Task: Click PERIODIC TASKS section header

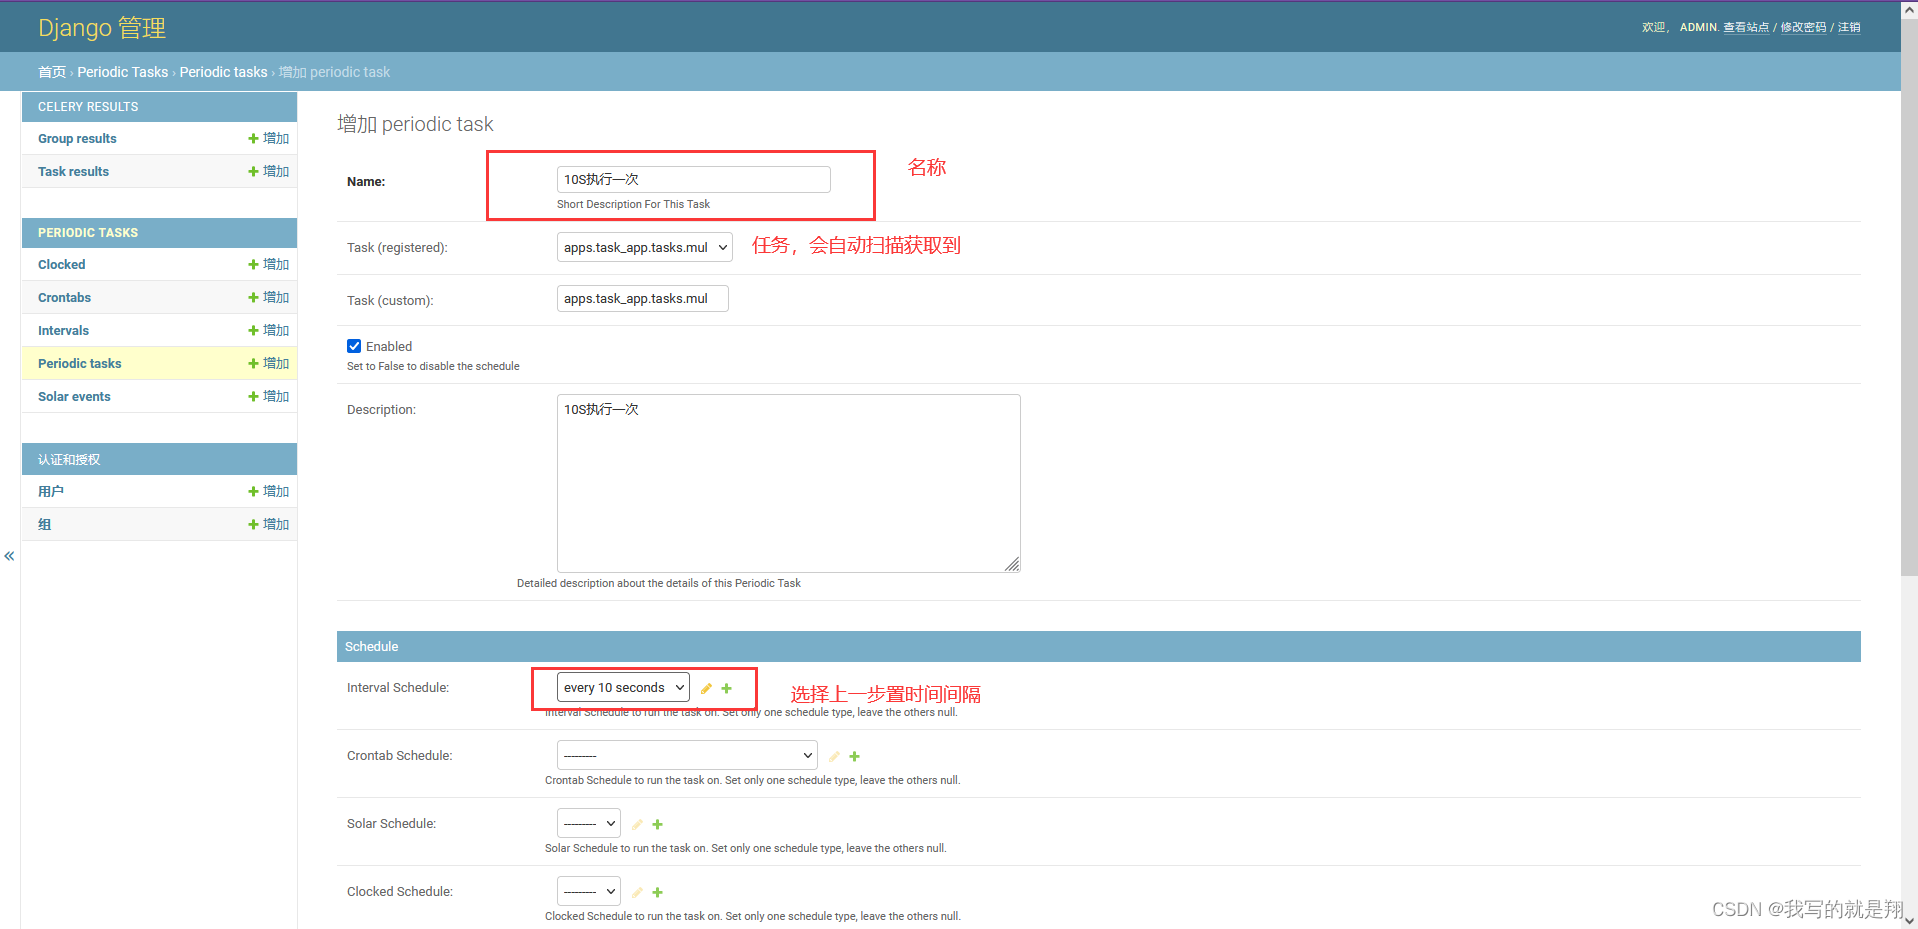Action: pos(88,233)
